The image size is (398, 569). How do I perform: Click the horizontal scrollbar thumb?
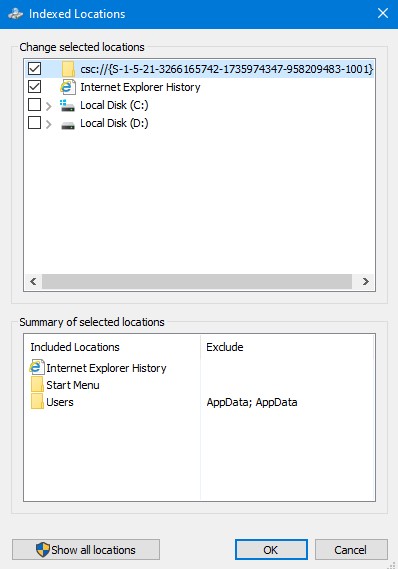tap(197, 282)
